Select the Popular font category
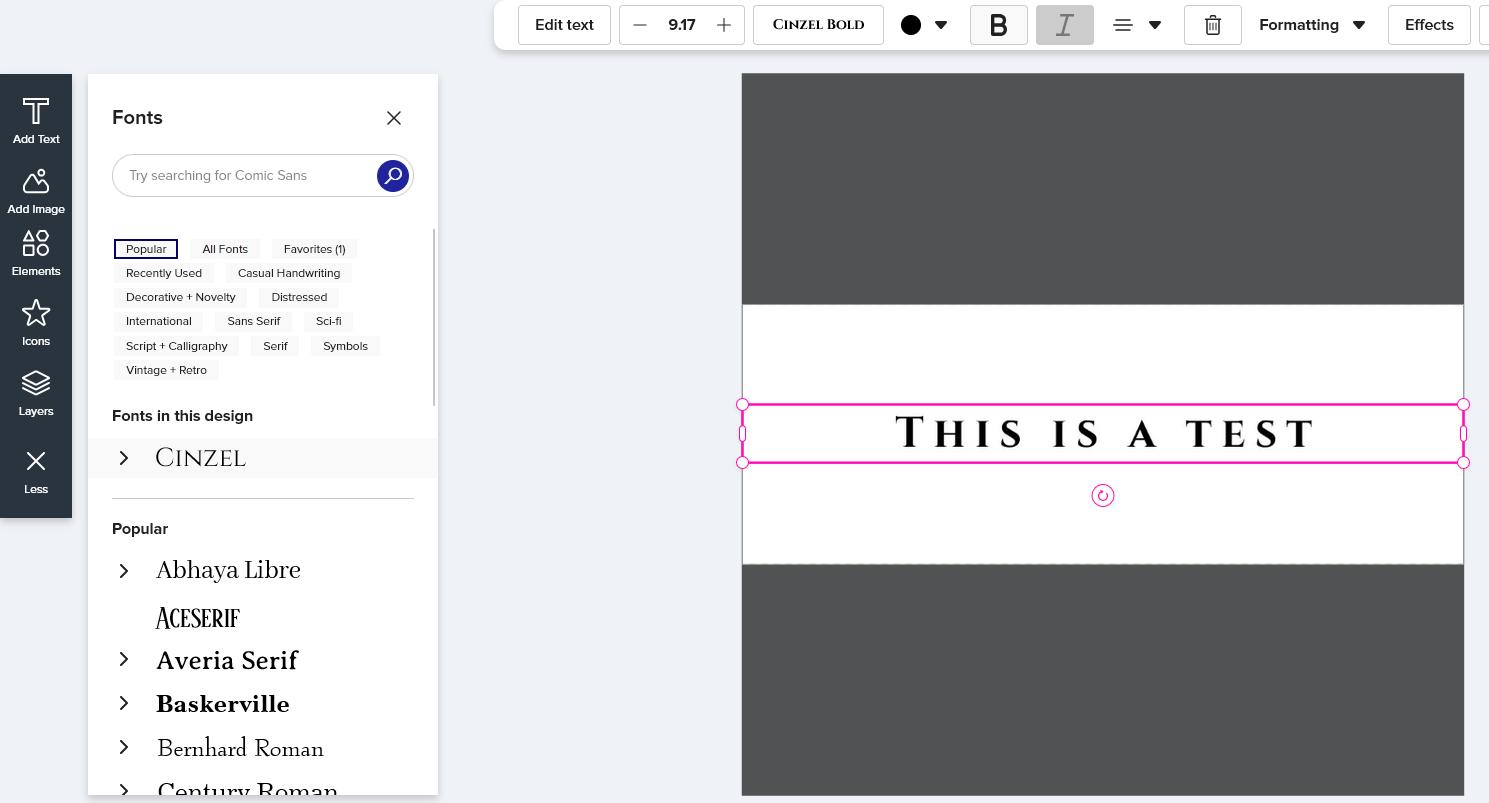This screenshot has width=1489, height=803. 146,249
